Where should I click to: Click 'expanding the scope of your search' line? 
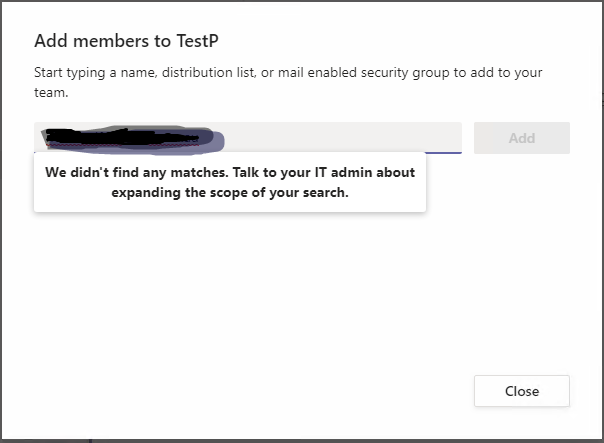point(230,193)
